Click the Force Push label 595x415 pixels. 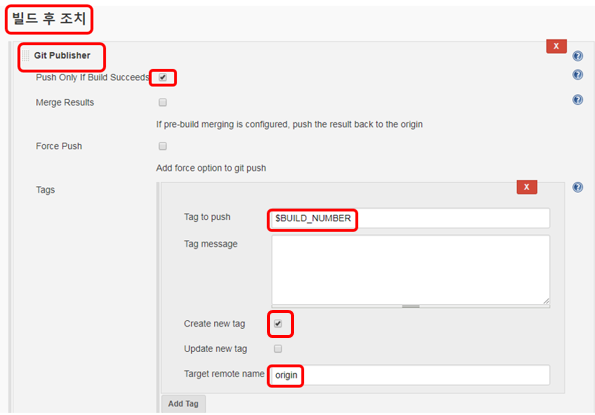59,146
